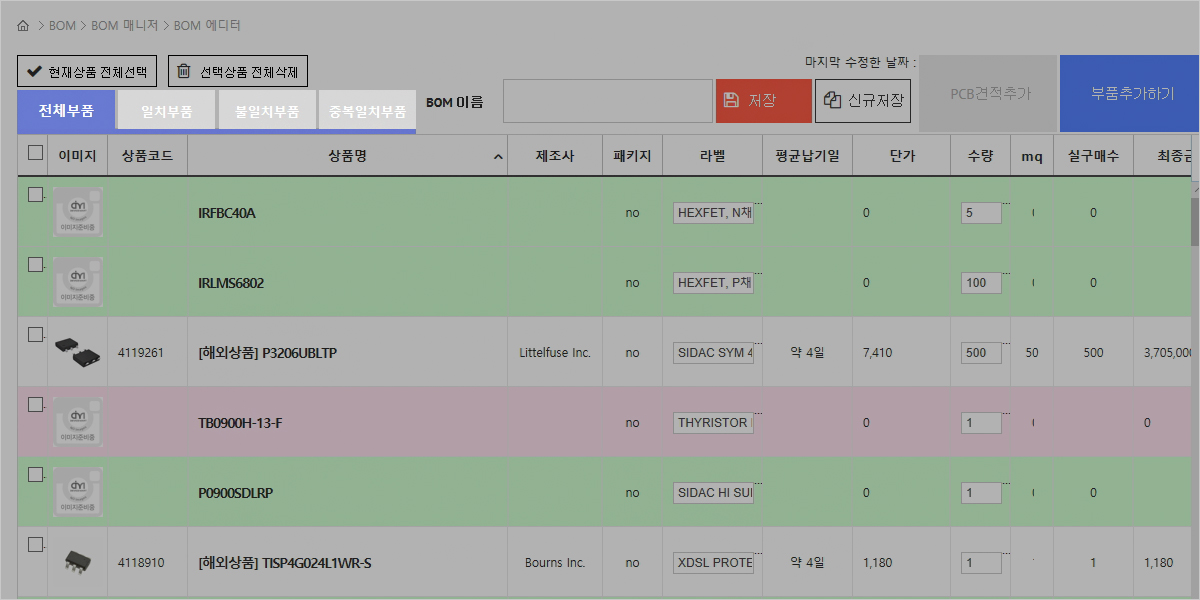1200x600 pixels.
Task: Toggle the select-all checkbox in table header
Action: tap(36, 153)
